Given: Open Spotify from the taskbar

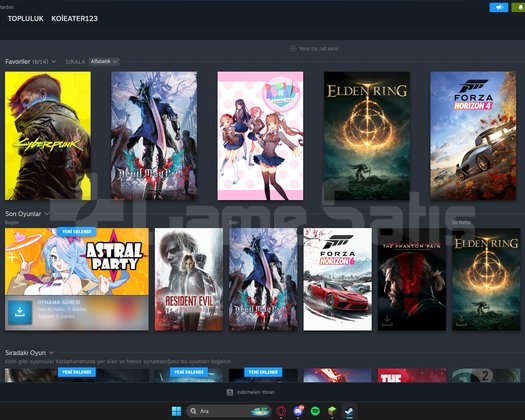Looking at the screenshot, I should [315, 411].
